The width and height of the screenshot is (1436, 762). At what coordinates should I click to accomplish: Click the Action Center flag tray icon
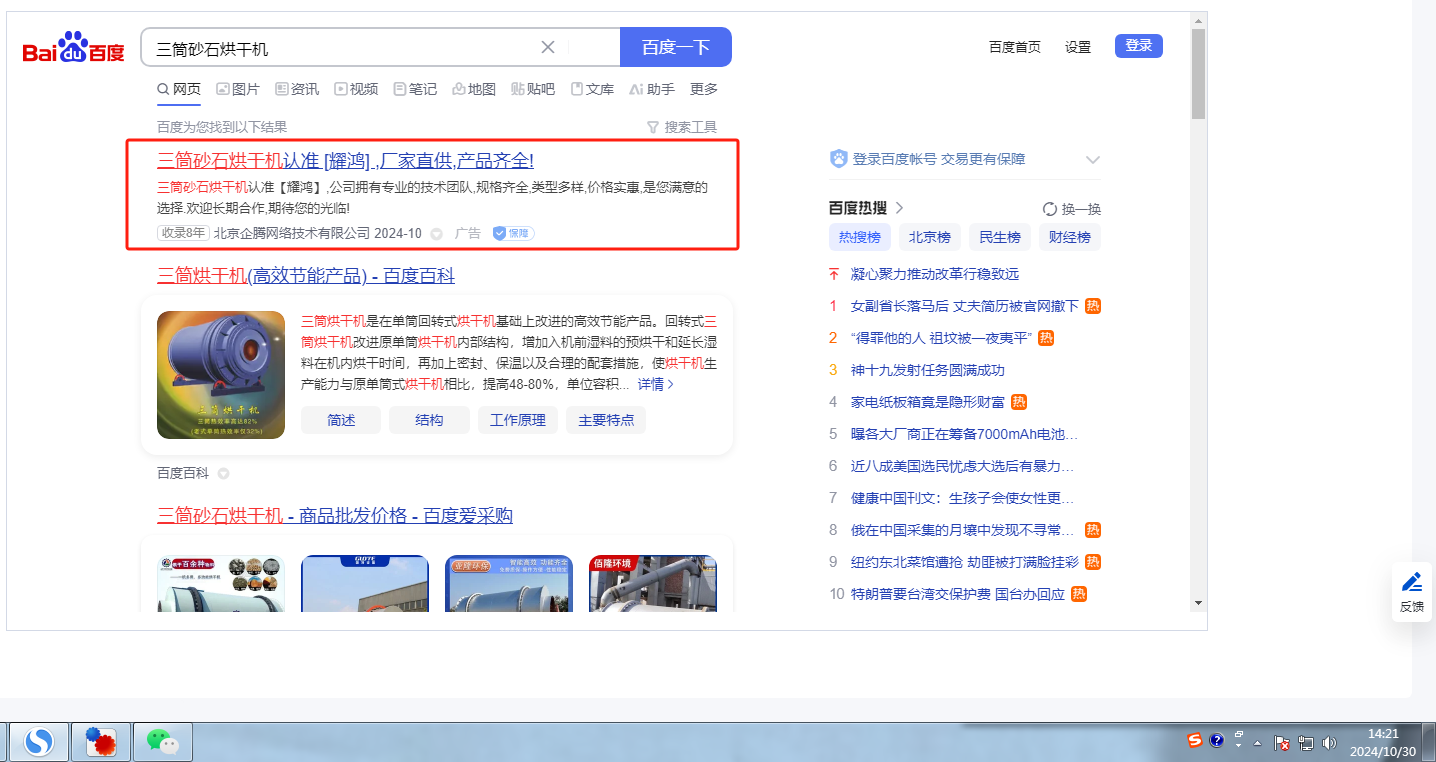(x=1283, y=743)
